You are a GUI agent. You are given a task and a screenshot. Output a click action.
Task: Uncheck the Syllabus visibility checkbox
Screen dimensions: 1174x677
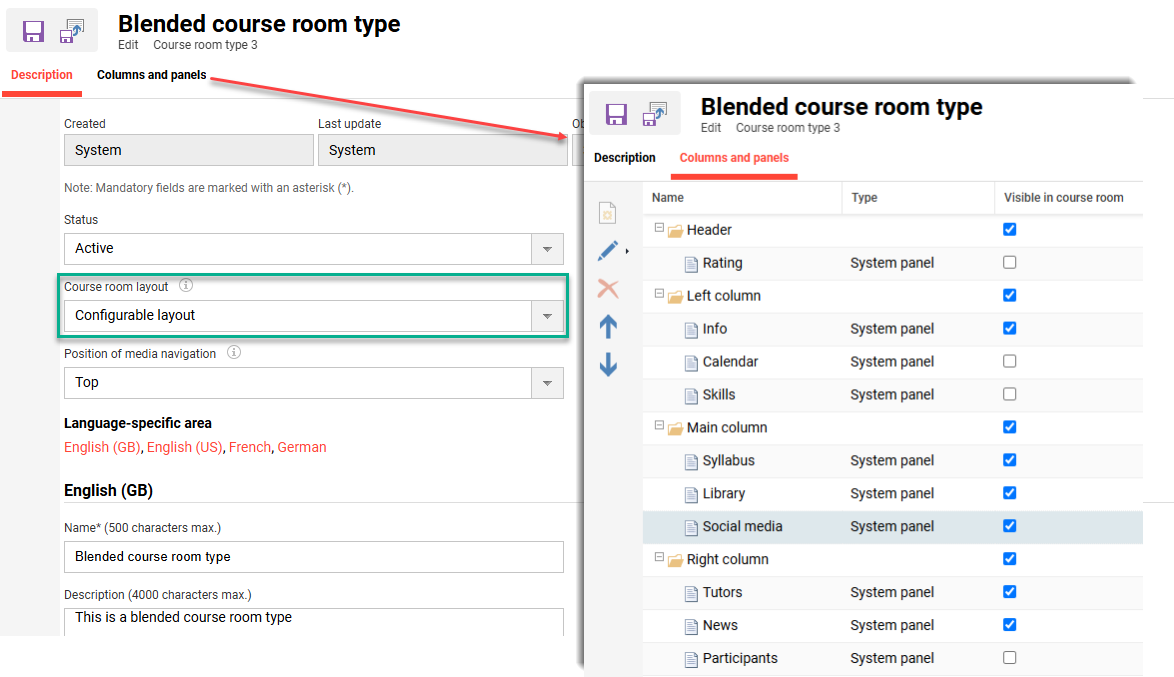click(1009, 460)
